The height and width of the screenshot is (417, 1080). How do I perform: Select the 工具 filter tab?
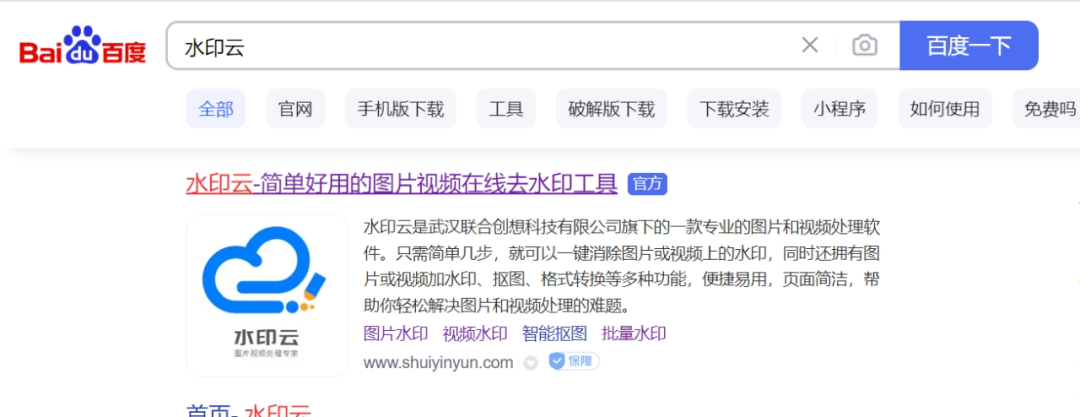click(506, 108)
